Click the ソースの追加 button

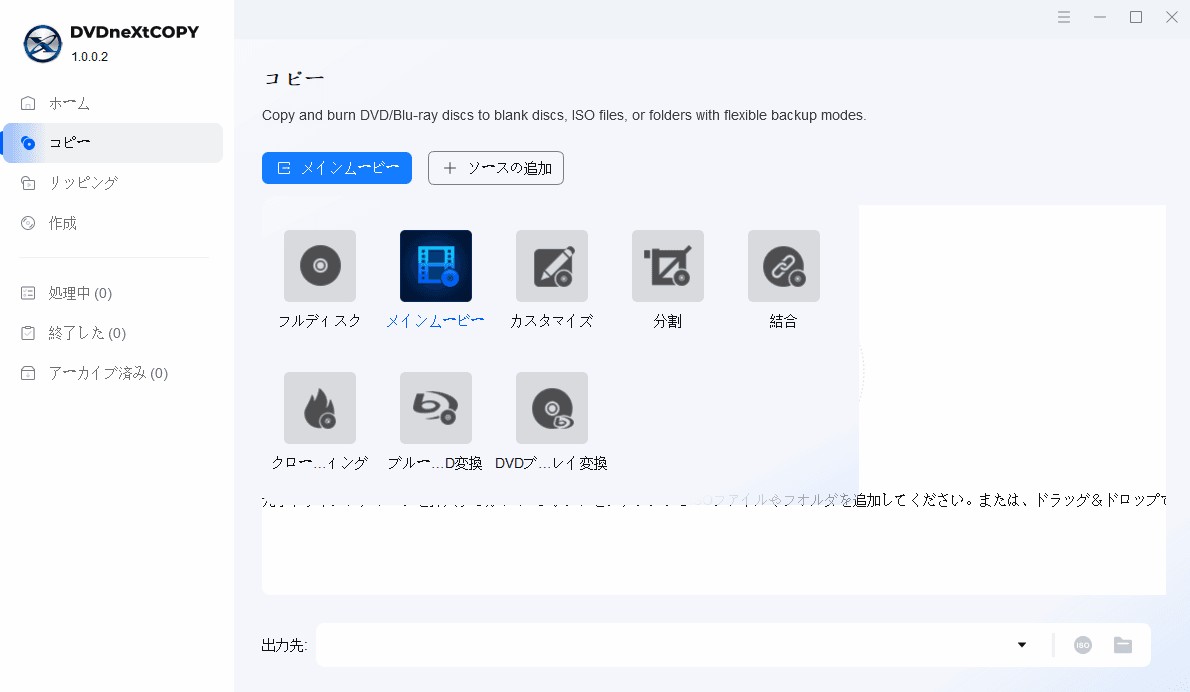(496, 168)
